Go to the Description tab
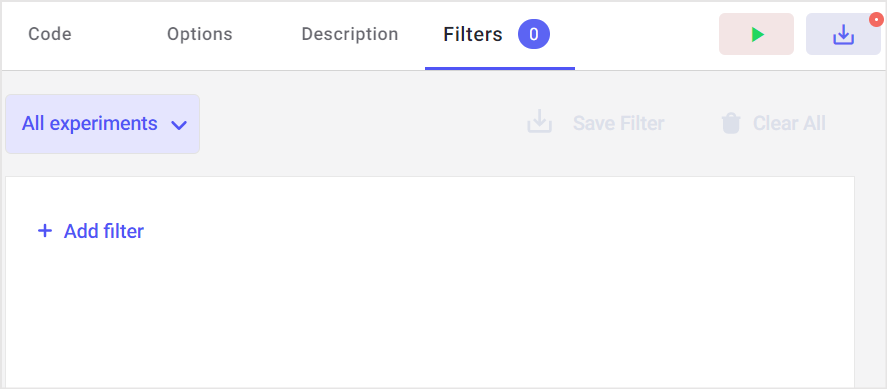The image size is (887, 389). (350, 34)
